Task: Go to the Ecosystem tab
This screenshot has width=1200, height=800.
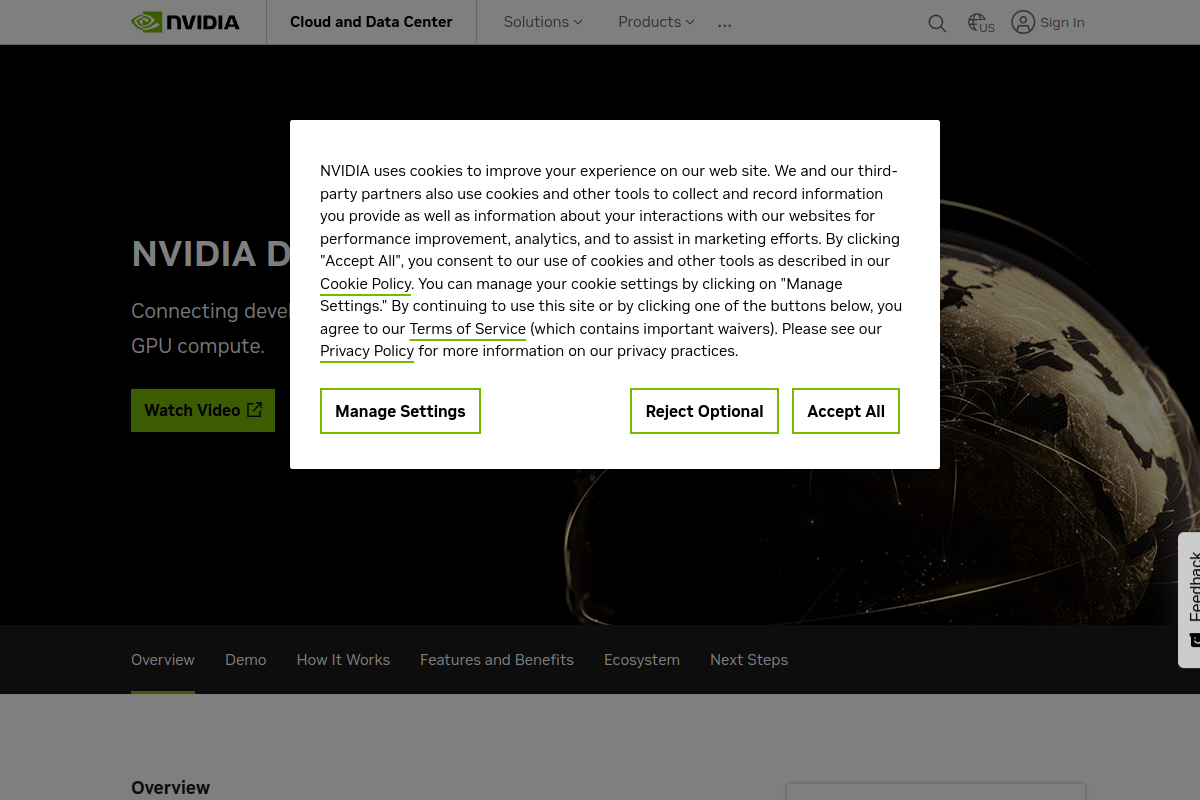Action: [x=642, y=660]
